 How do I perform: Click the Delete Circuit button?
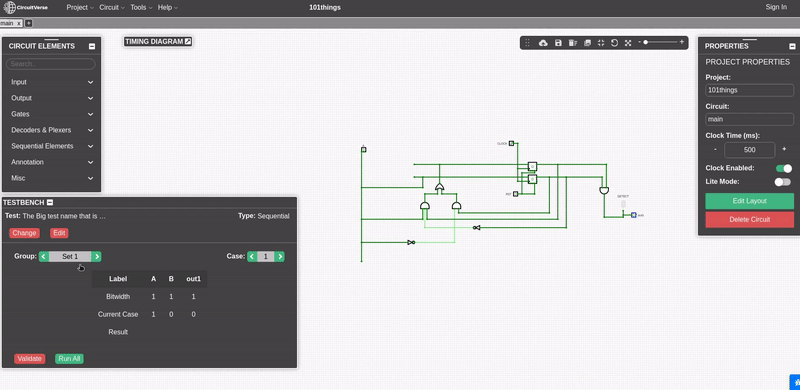[749, 220]
